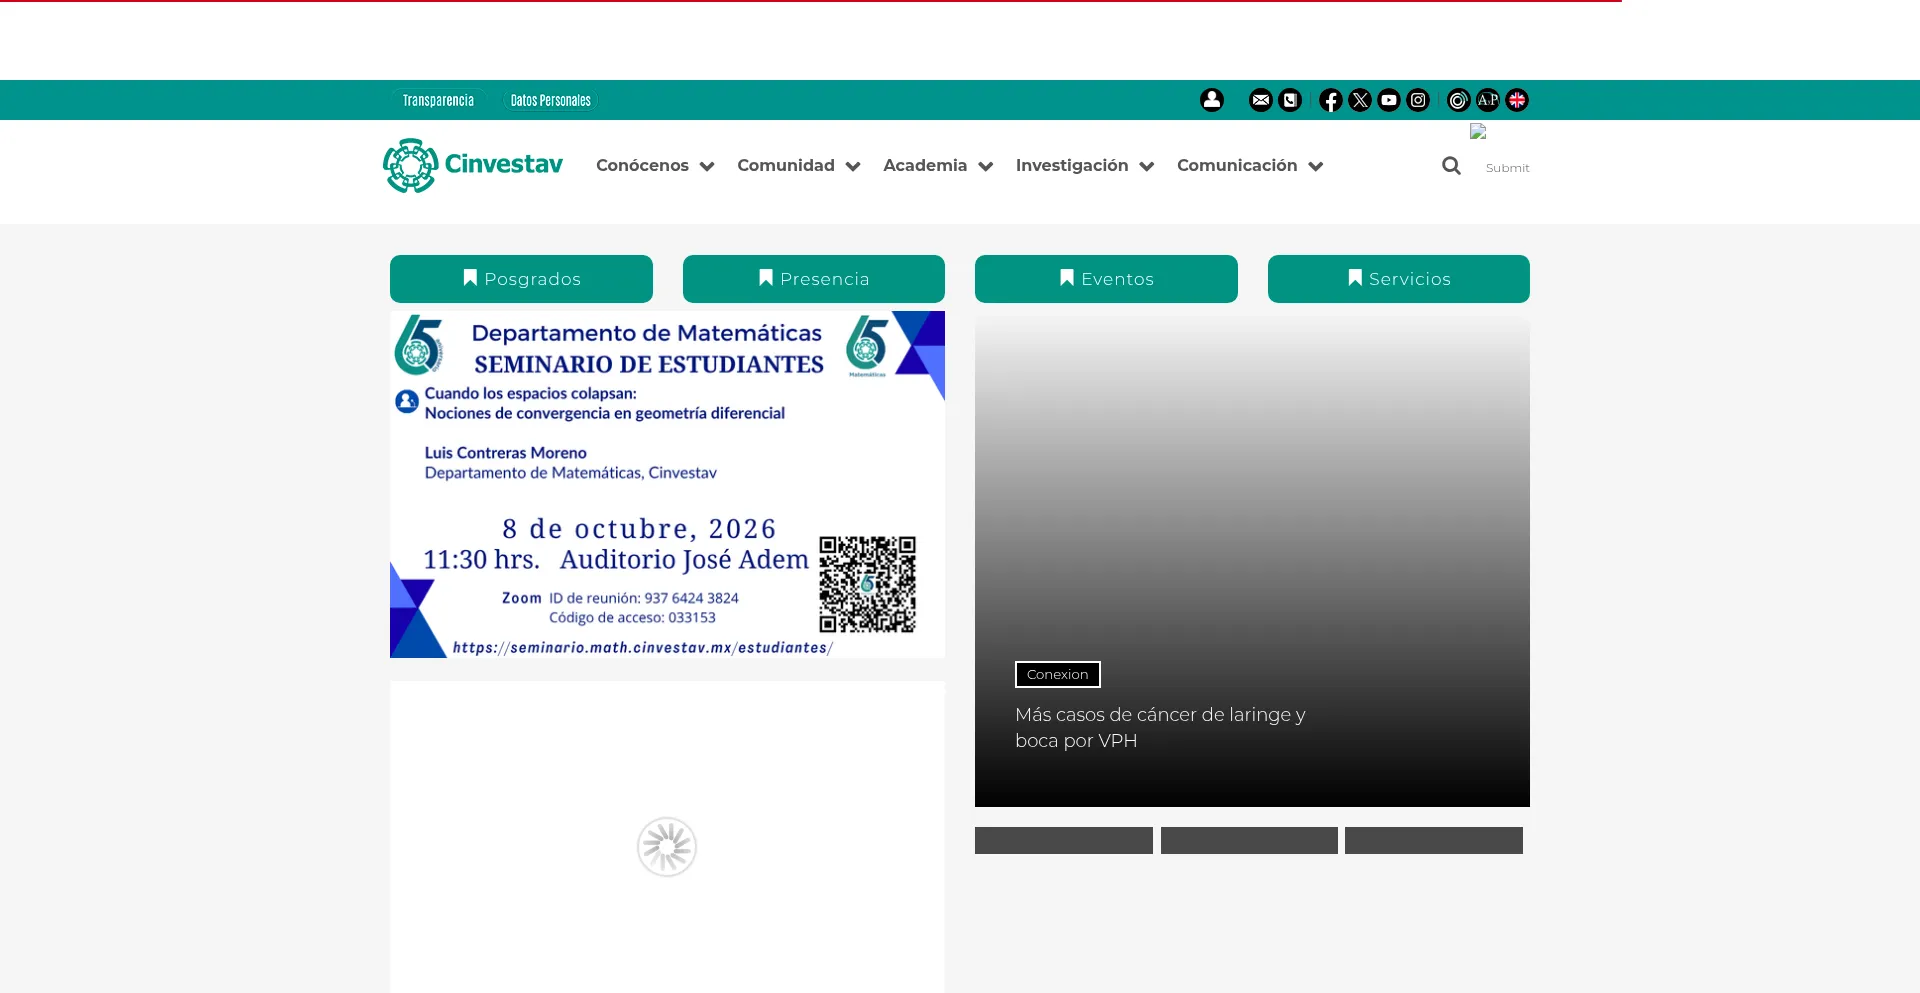Open the phone directory icon
The image size is (1920, 993).
coord(1290,100)
